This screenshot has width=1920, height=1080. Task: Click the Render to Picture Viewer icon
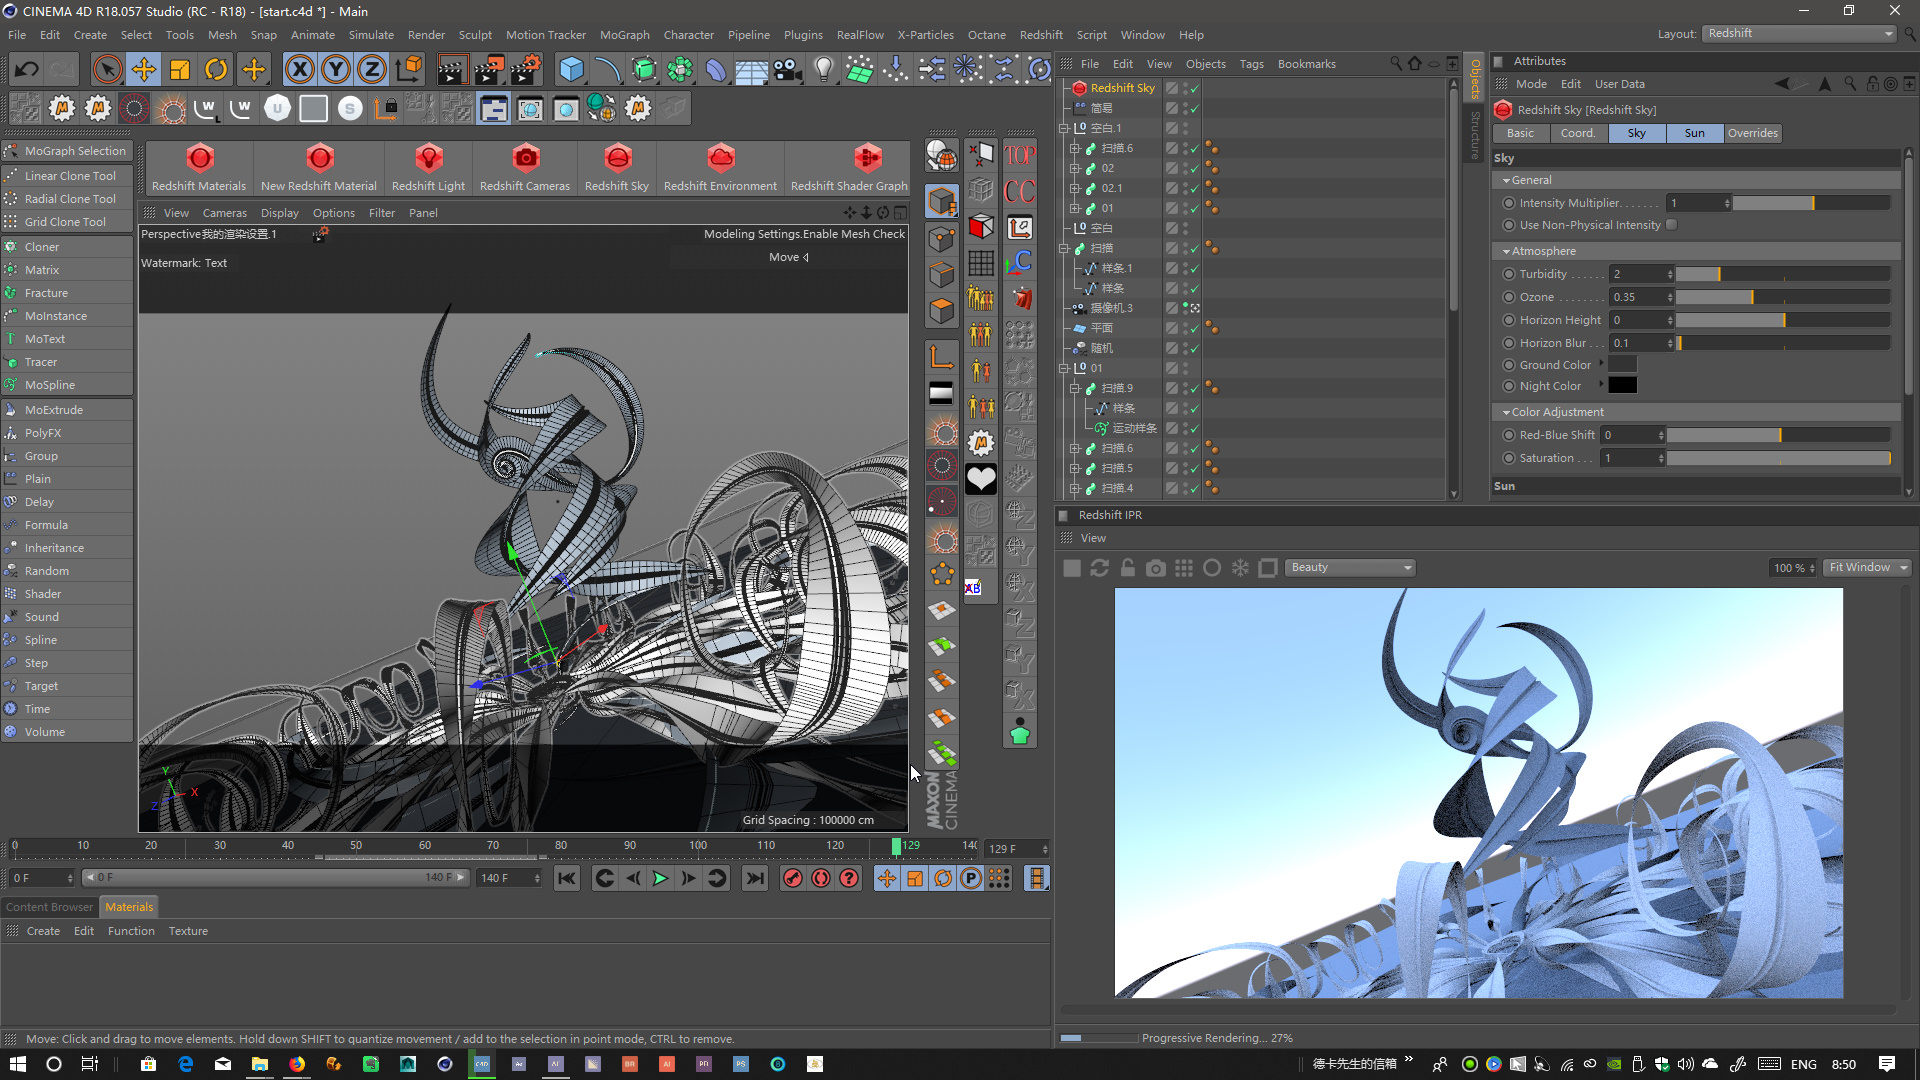tap(489, 69)
